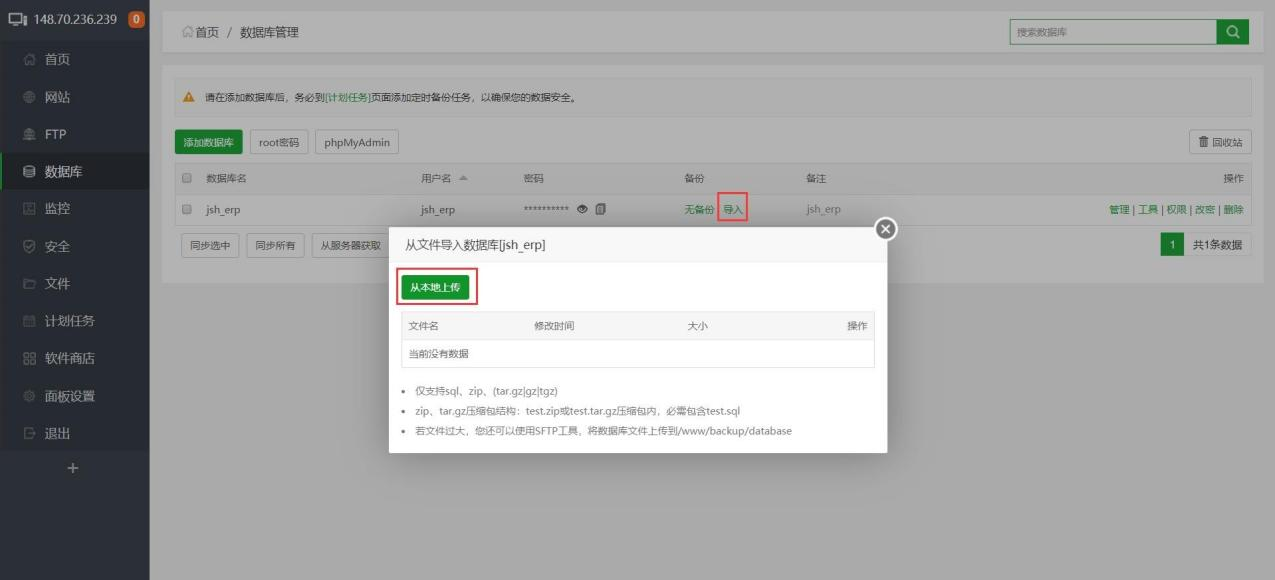1275x580 pixels.
Task: Focus the 搜索数据库 search field
Action: click(x=1113, y=32)
